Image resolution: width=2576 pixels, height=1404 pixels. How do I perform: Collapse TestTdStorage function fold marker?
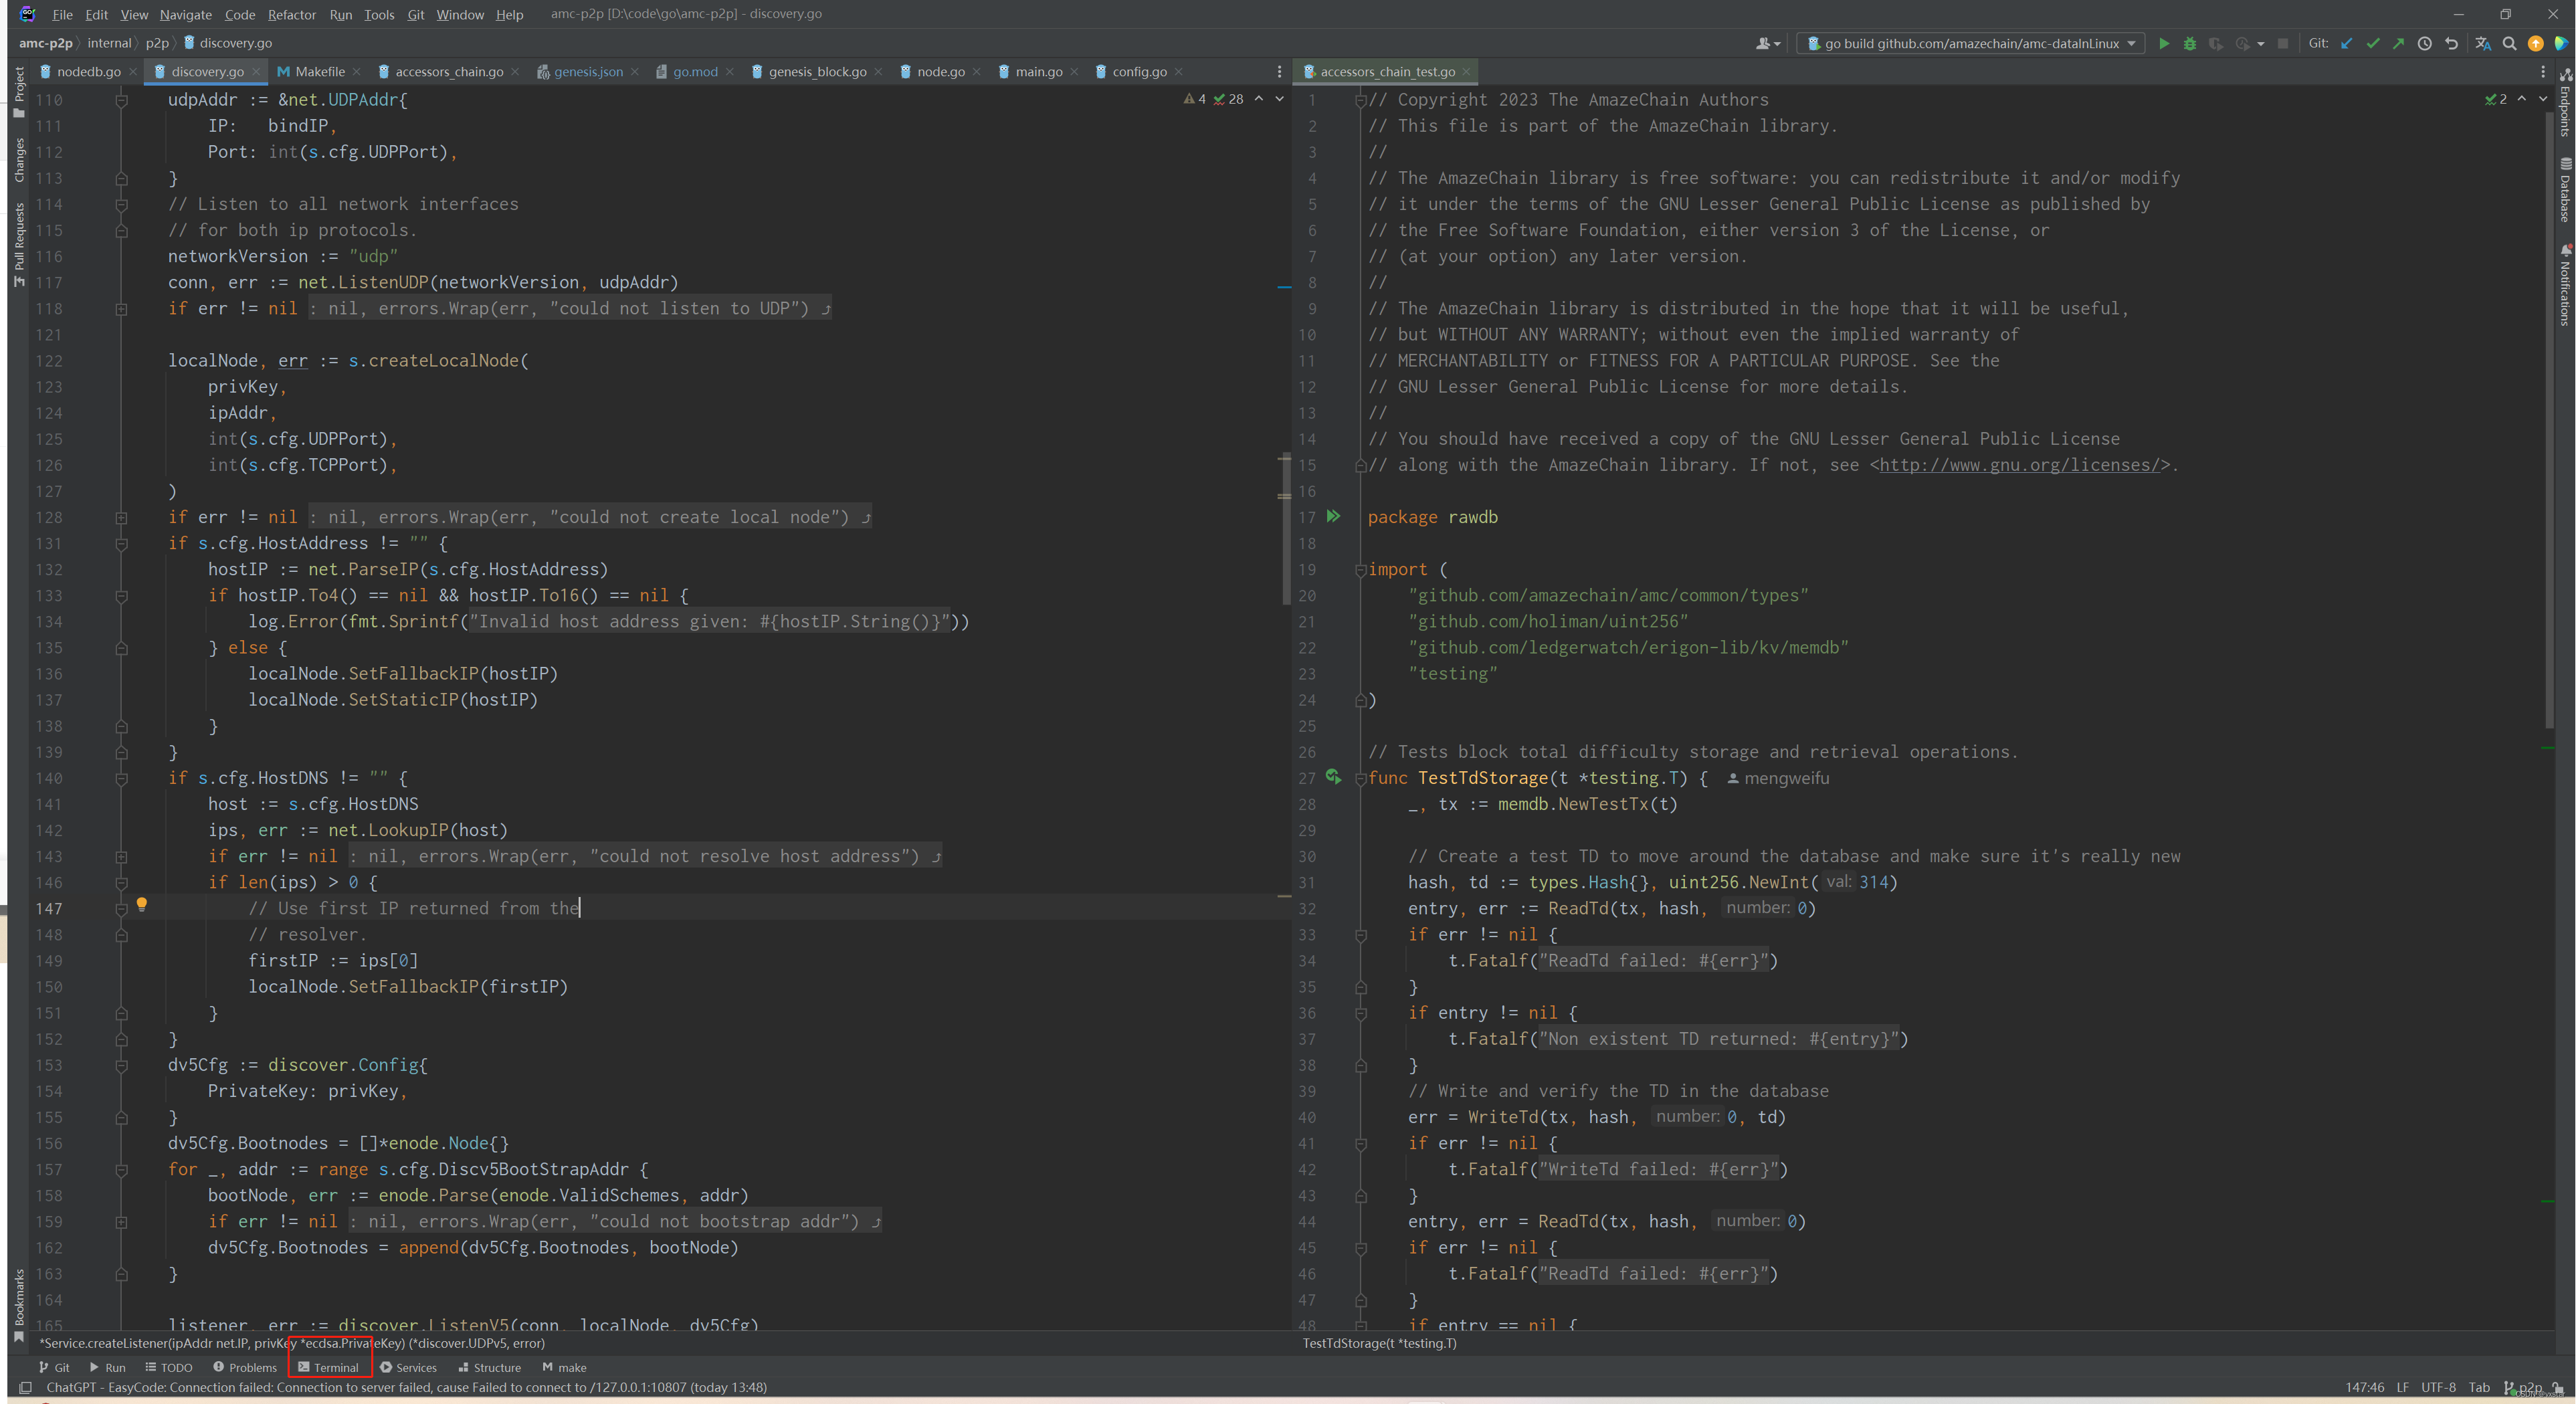click(1360, 779)
